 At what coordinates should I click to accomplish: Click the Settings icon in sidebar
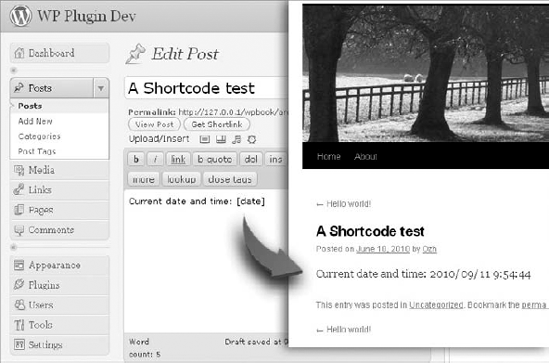coord(19,344)
